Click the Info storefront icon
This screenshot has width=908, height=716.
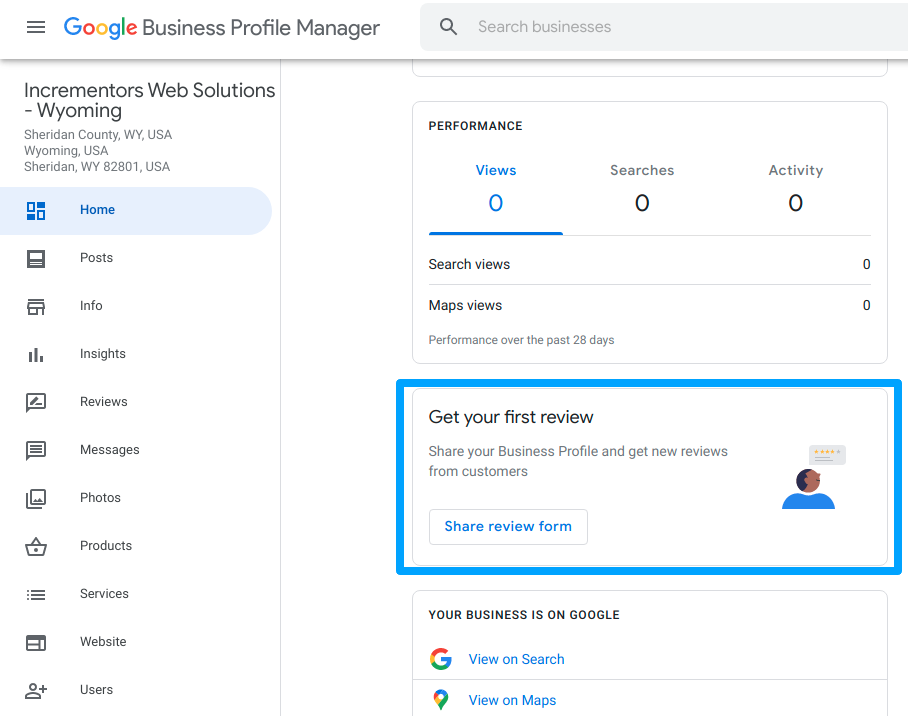click(36, 306)
